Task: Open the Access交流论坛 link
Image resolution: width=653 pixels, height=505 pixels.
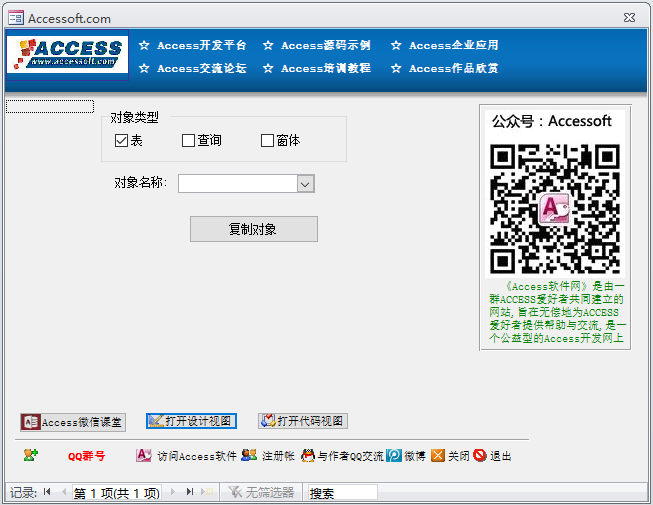Action: [202, 68]
